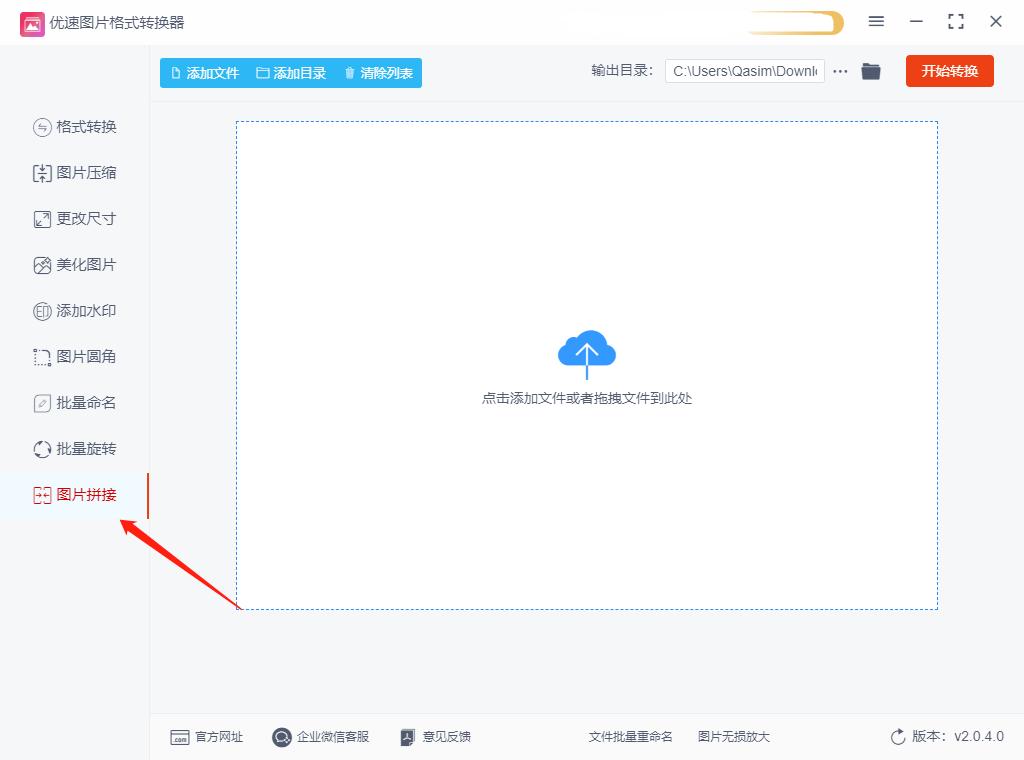1024x760 pixels.
Task: Open the hamburger menu at top right
Action: pyautogui.click(x=876, y=20)
